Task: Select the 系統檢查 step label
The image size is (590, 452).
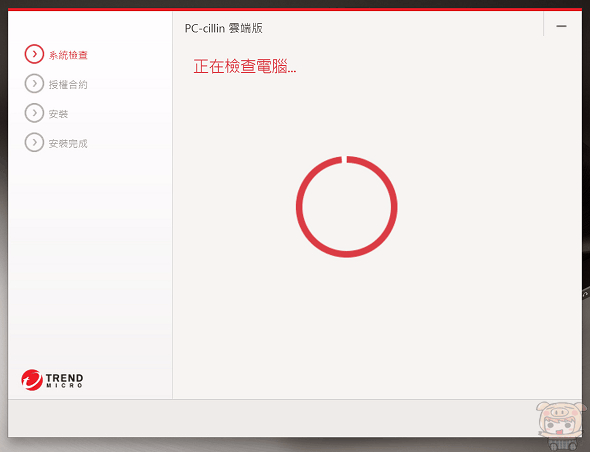Action: [68, 55]
